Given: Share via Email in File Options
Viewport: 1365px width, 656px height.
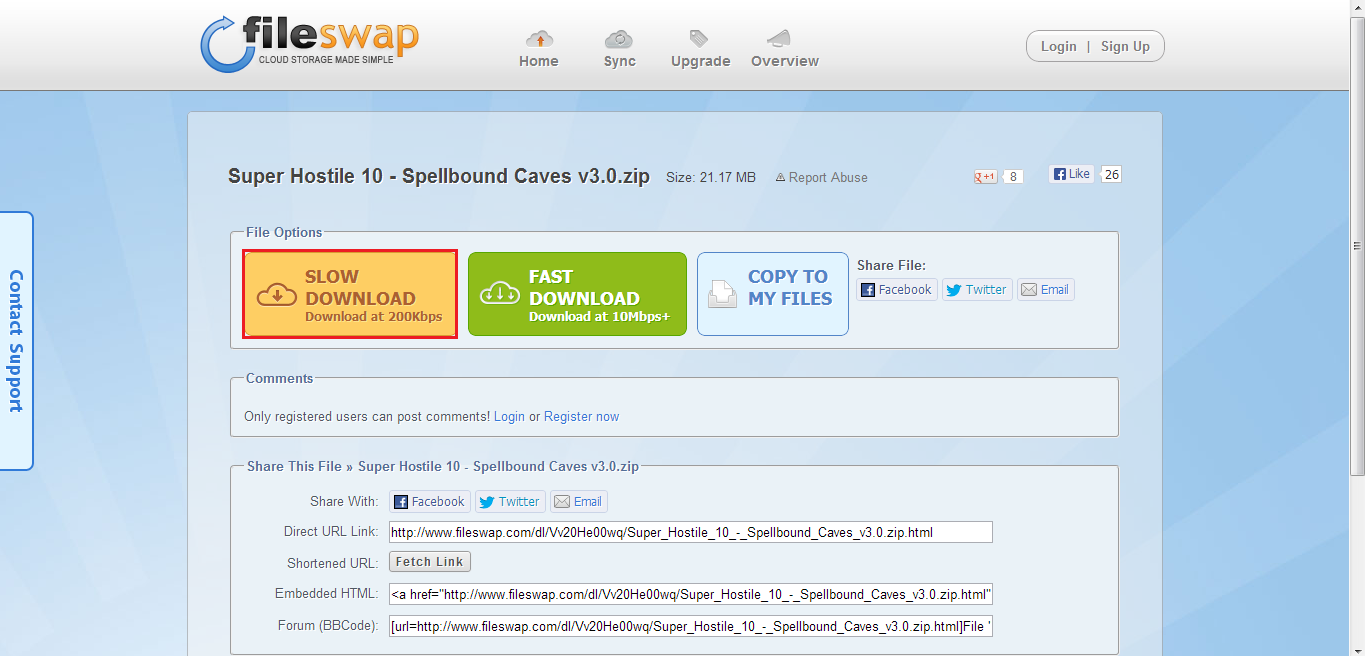Looking at the screenshot, I should click(1046, 290).
